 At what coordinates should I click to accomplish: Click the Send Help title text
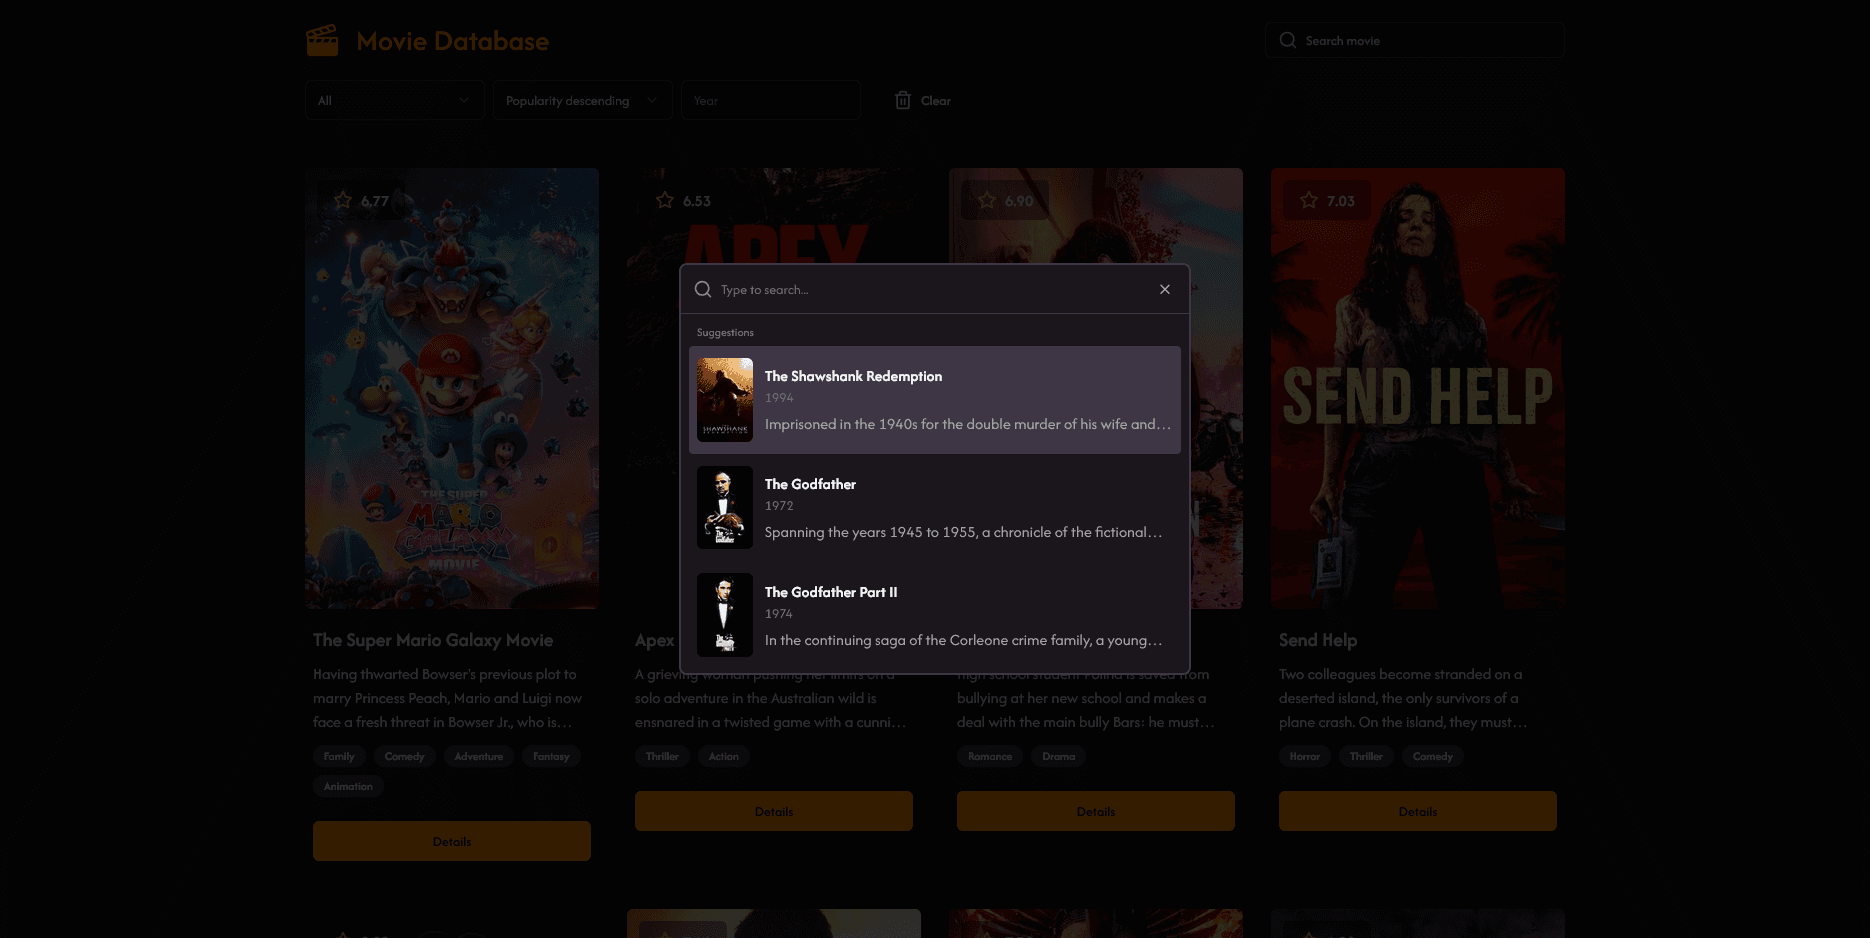coord(1318,640)
